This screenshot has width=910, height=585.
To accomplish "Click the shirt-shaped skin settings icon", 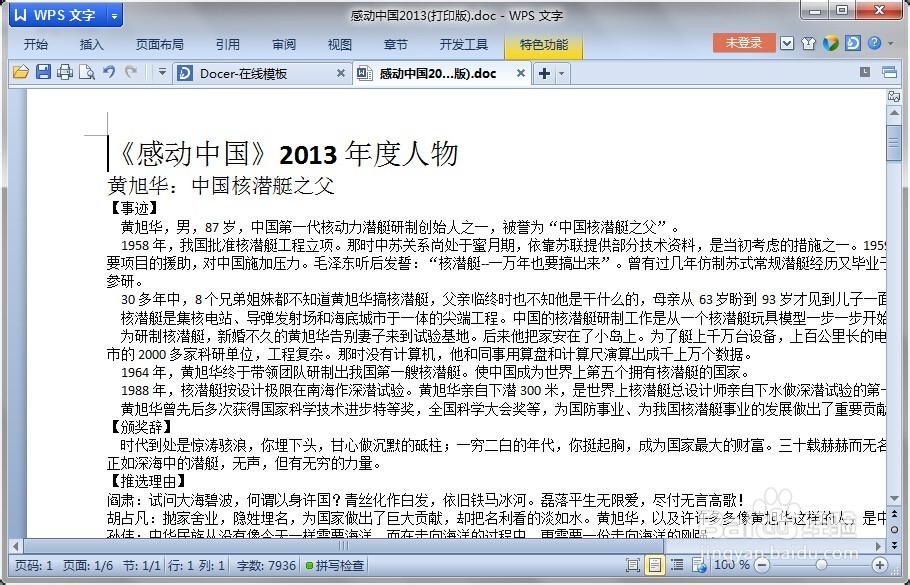I will click(x=807, y=44).
